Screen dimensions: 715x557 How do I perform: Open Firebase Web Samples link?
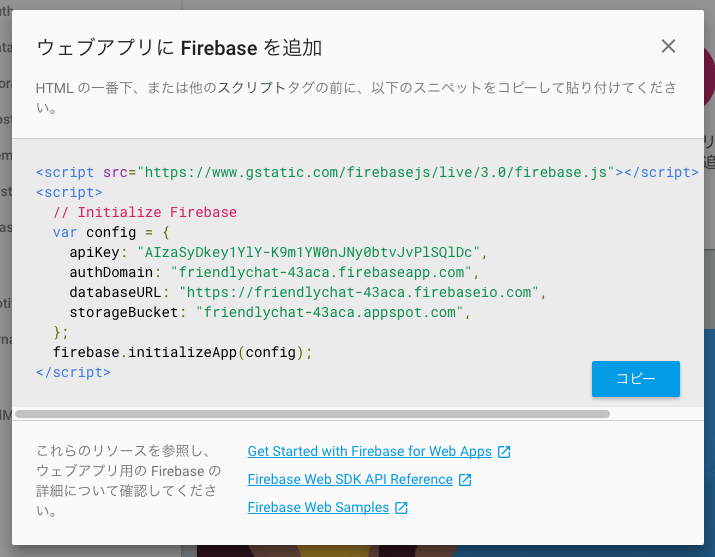[318, 507]
